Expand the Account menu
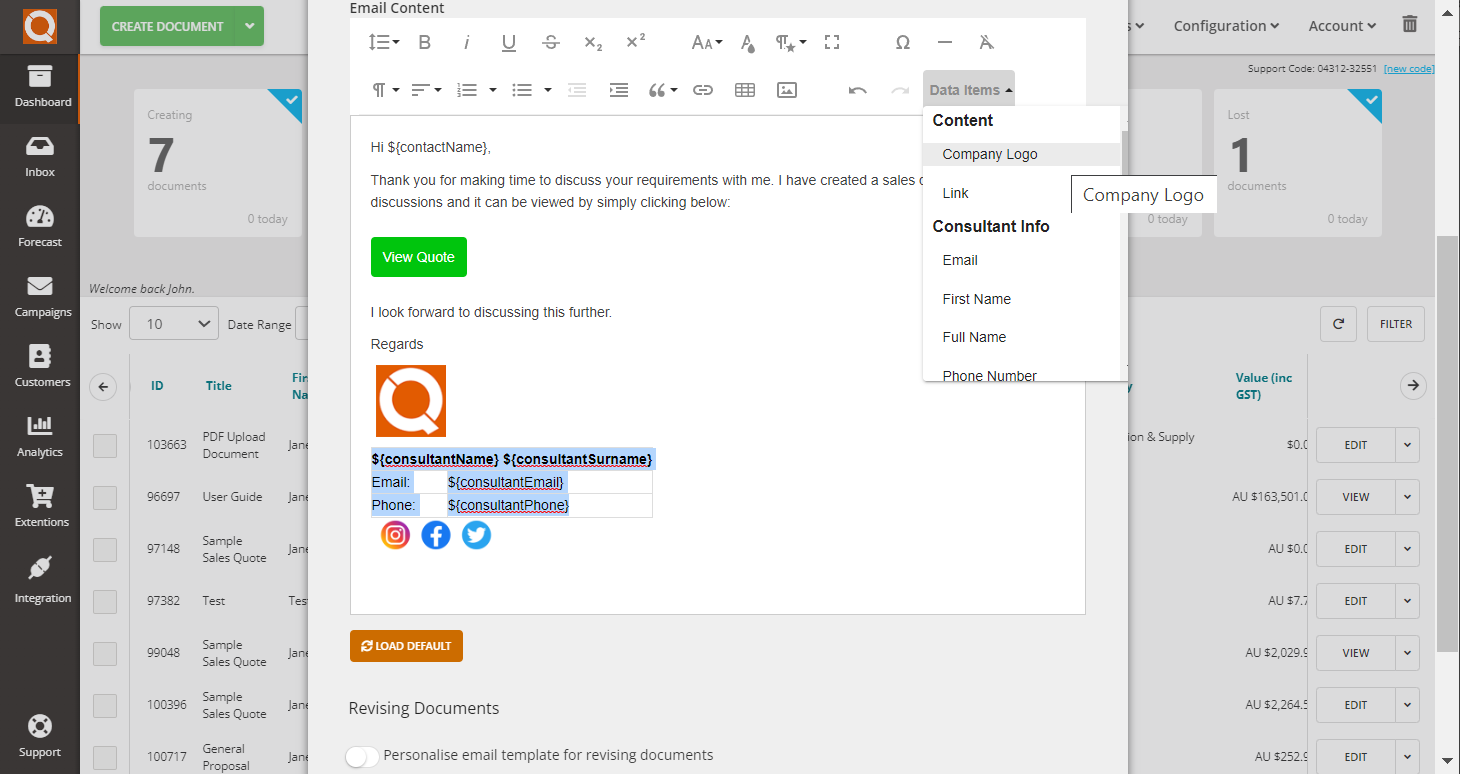 coord(1341,25)
